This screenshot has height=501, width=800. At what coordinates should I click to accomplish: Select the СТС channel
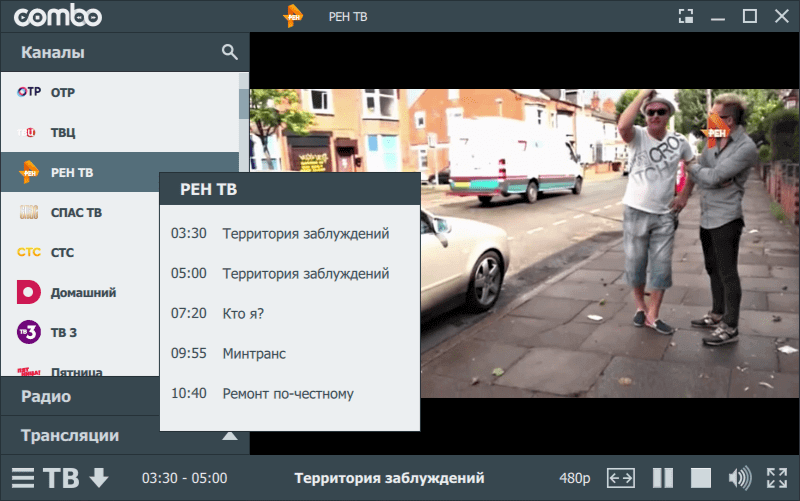pos(81,253)
